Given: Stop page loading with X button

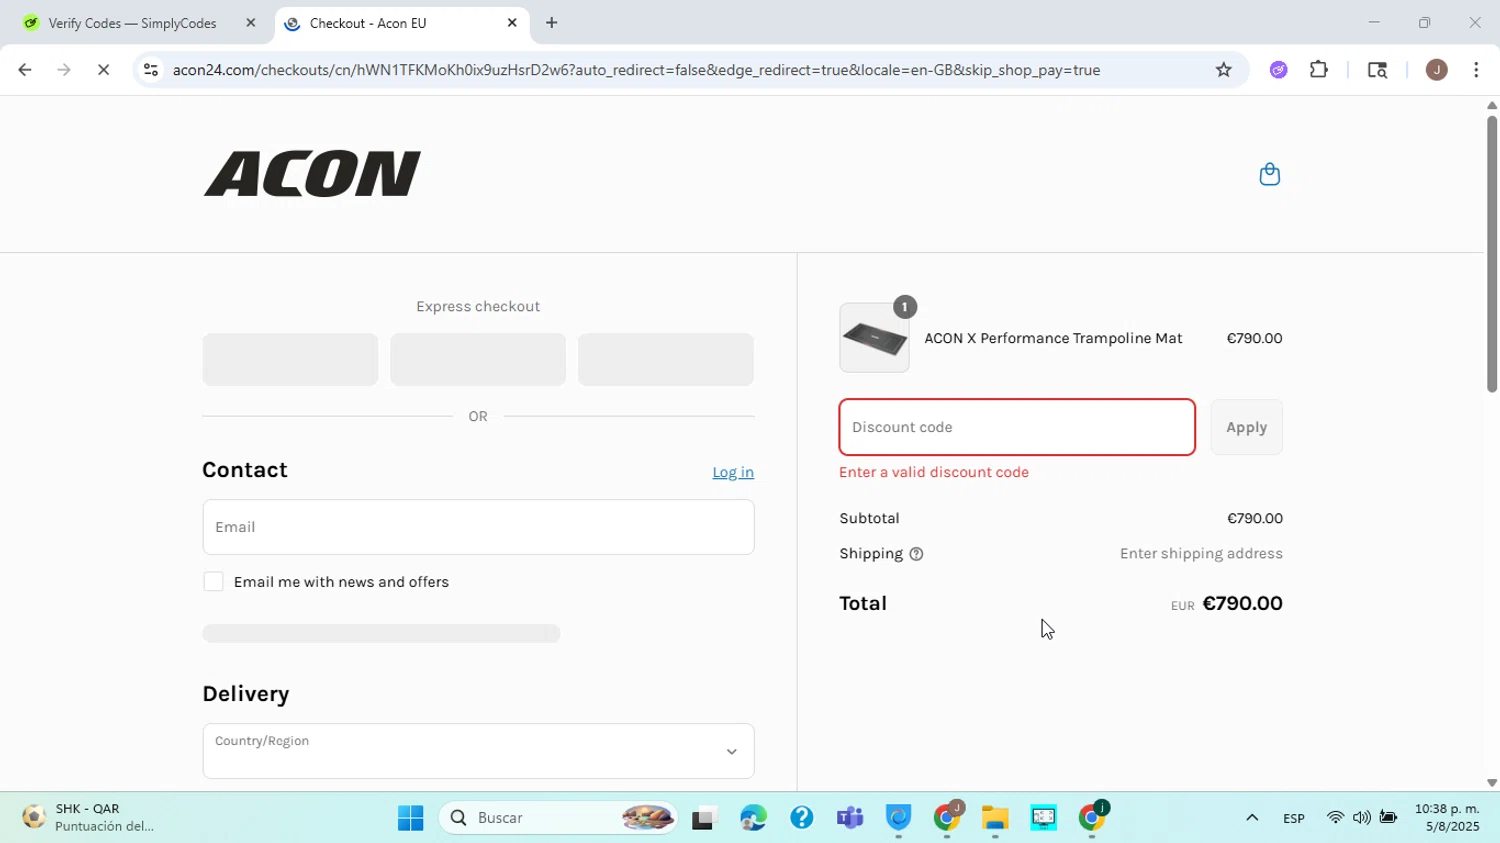Looking at the screenshot, I should pyautogui.click(x=104, y=70).
